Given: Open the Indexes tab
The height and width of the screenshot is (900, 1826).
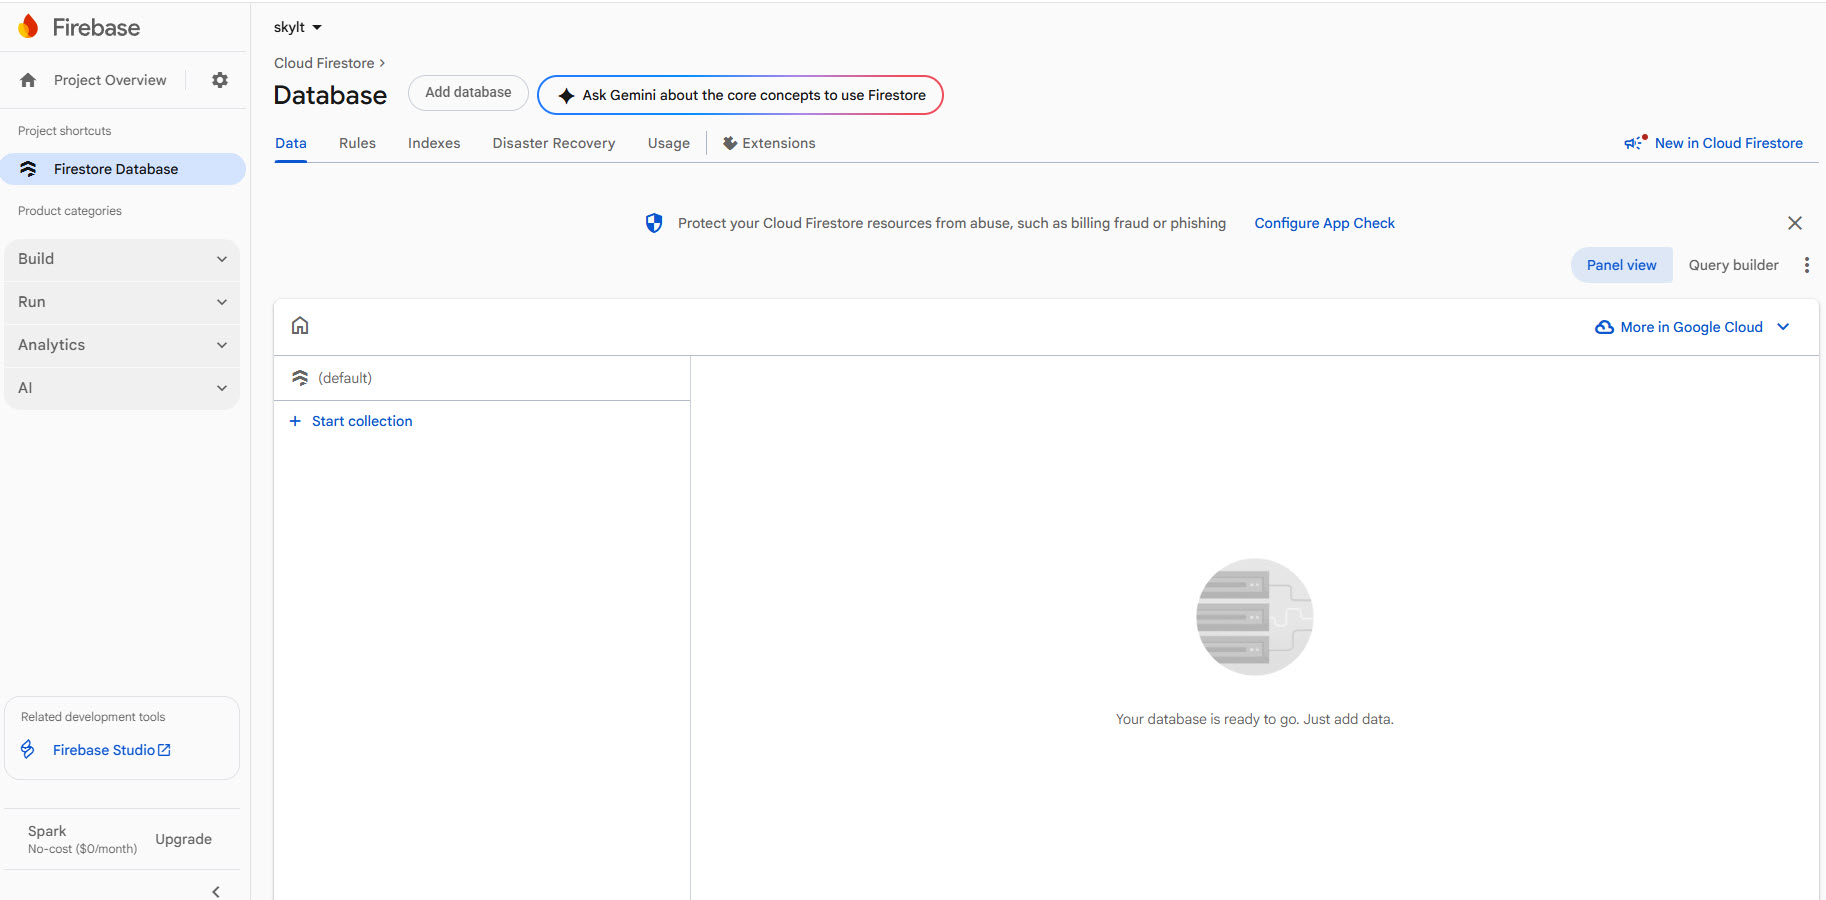Looking at the screenshot, I should pos(434,143).
